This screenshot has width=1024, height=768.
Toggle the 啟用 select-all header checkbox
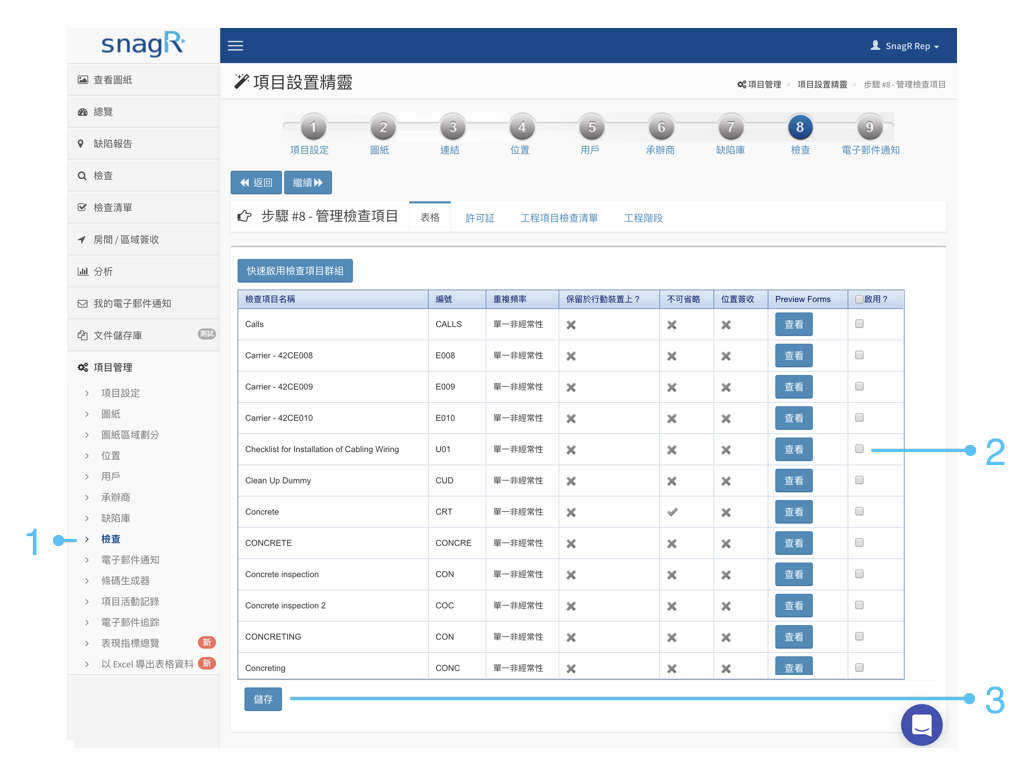859,299
